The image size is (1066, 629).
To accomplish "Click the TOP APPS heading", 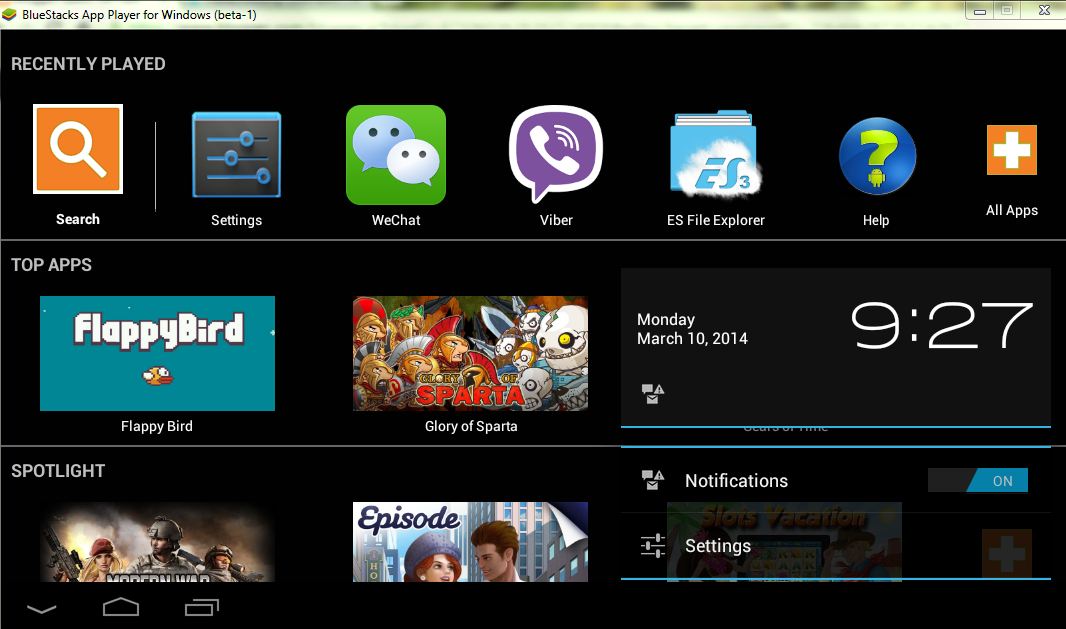I will coord(51,265).
